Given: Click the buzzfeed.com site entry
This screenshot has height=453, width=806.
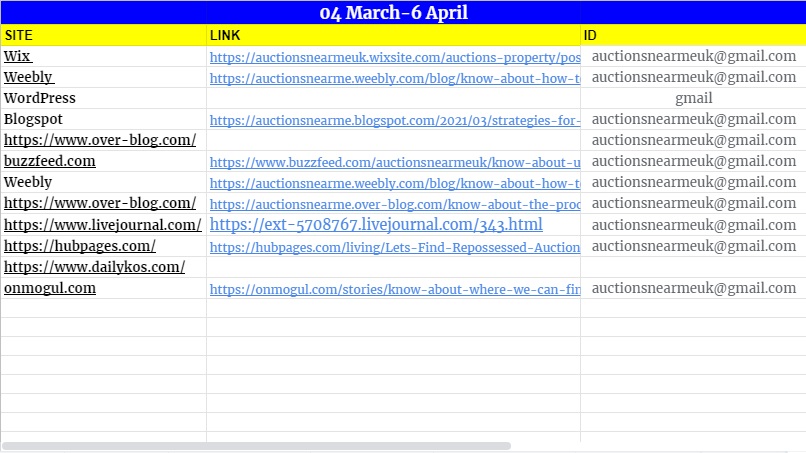Looking at the screenshot, I should click(50, 161).
